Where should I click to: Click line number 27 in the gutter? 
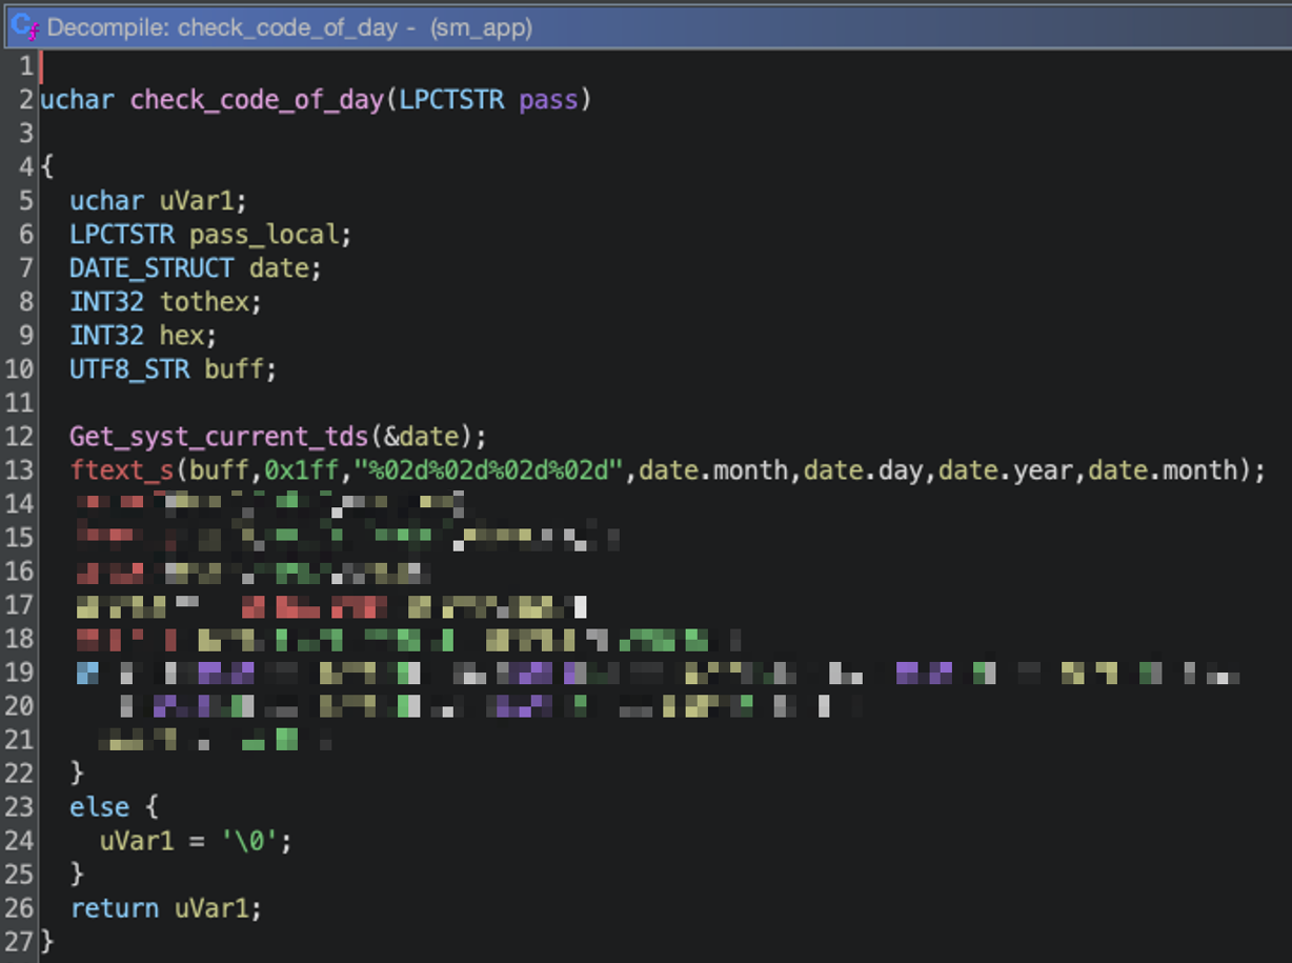pos(19,942)
